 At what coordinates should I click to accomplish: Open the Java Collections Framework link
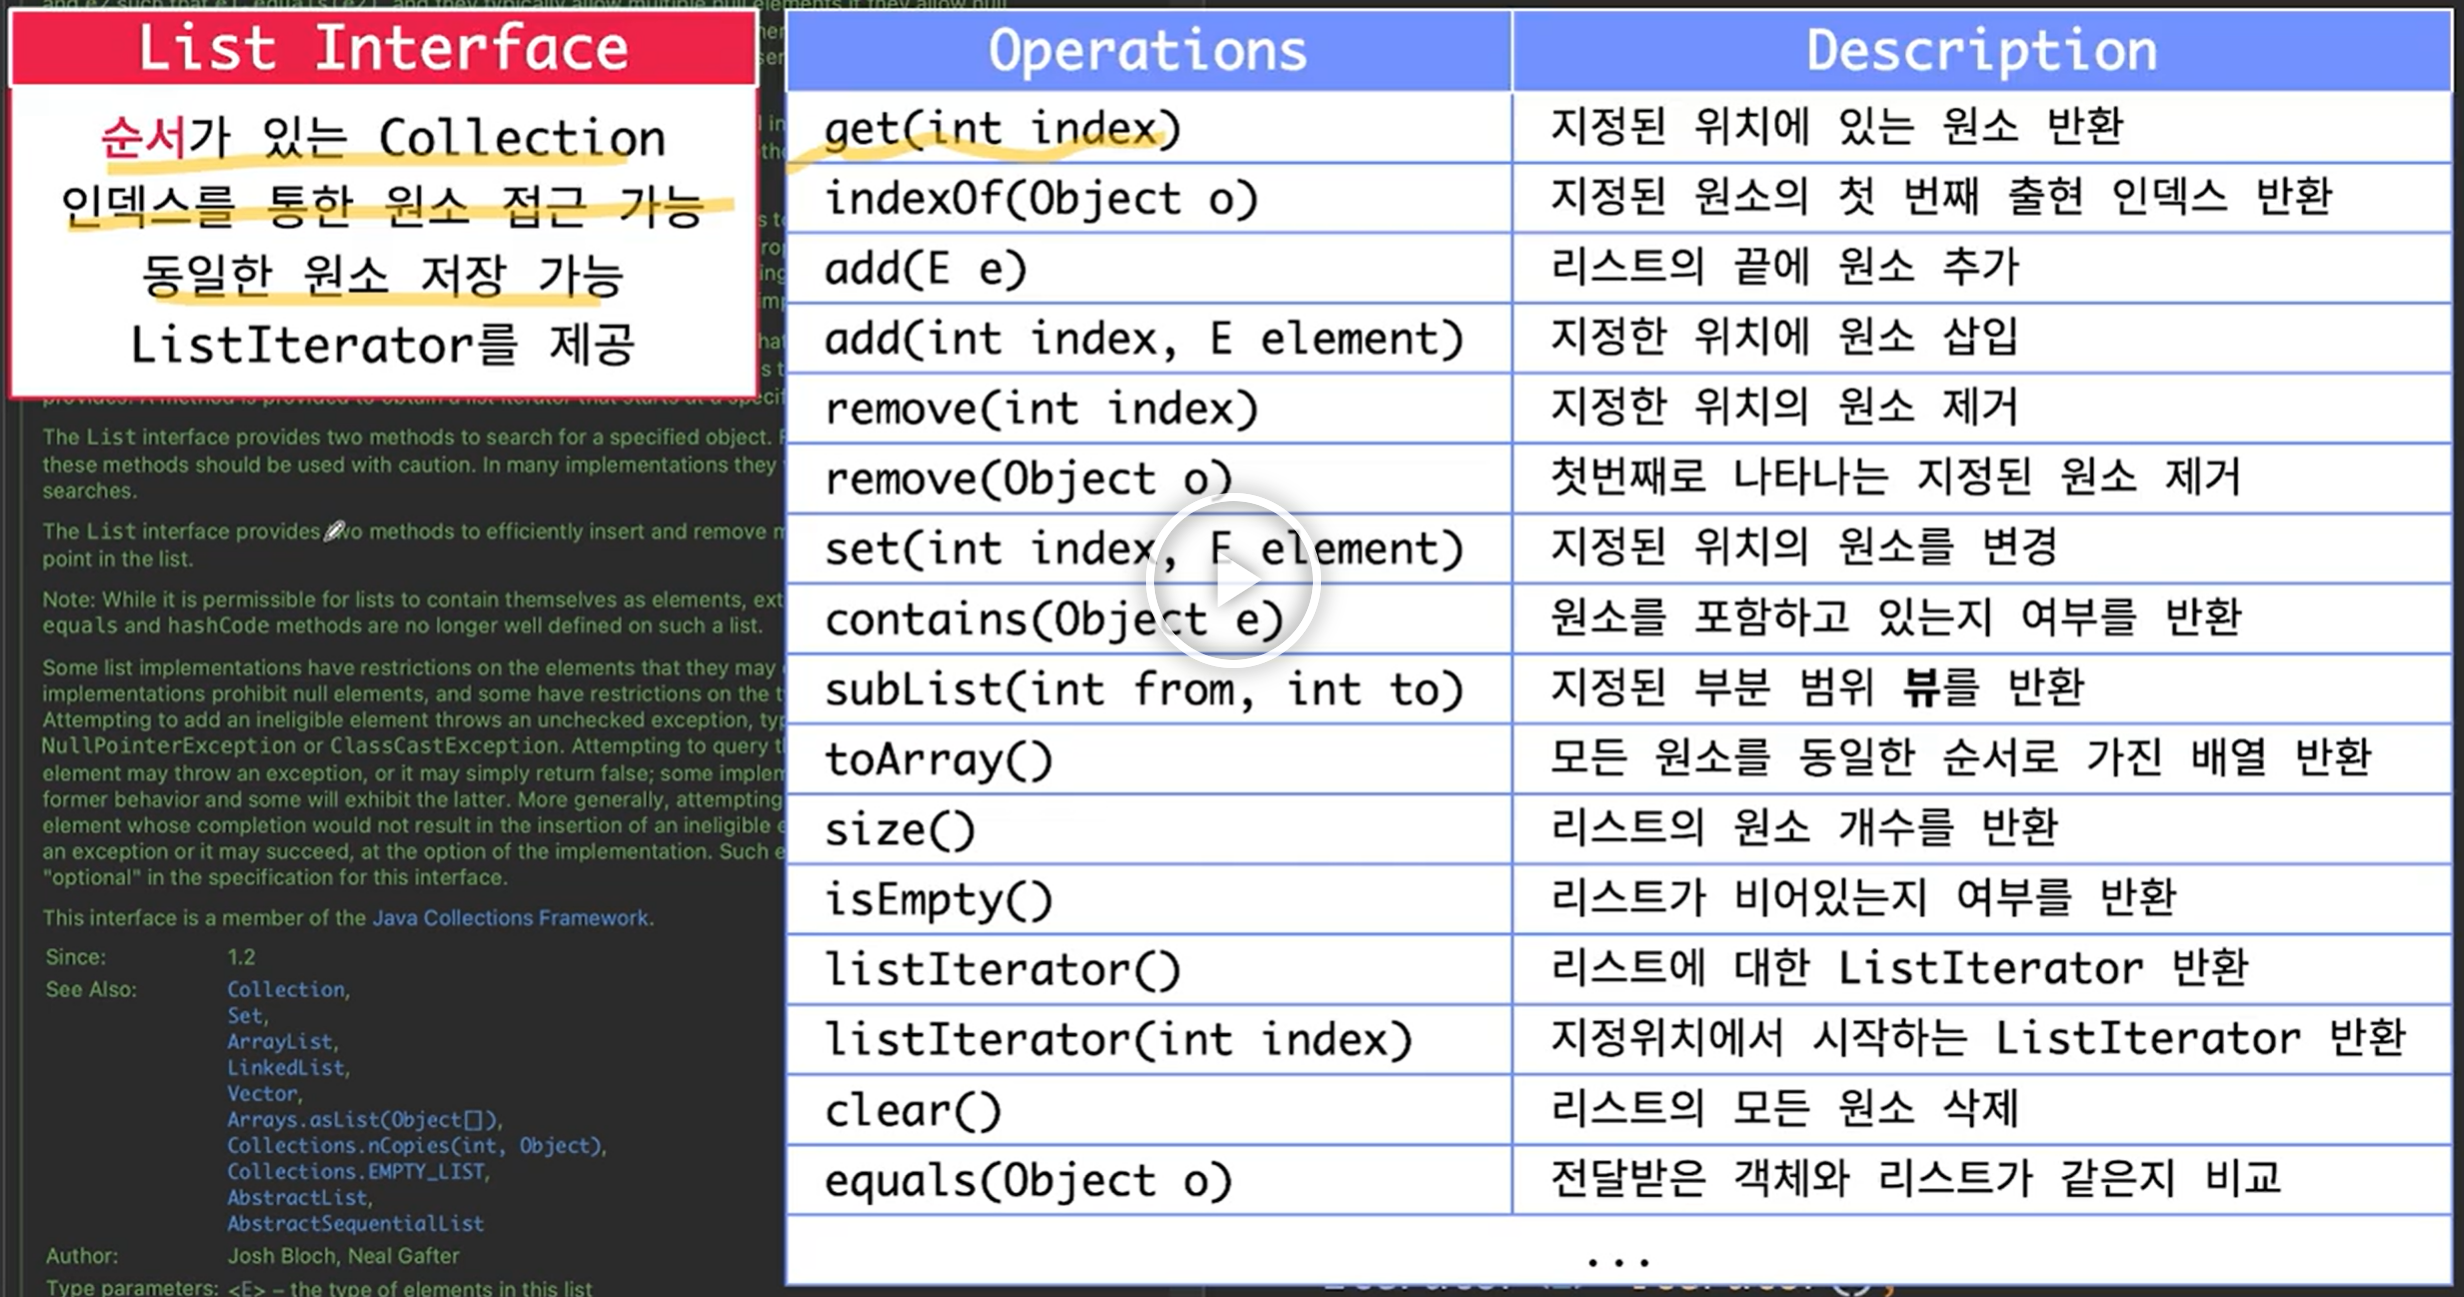click(510, 918)
